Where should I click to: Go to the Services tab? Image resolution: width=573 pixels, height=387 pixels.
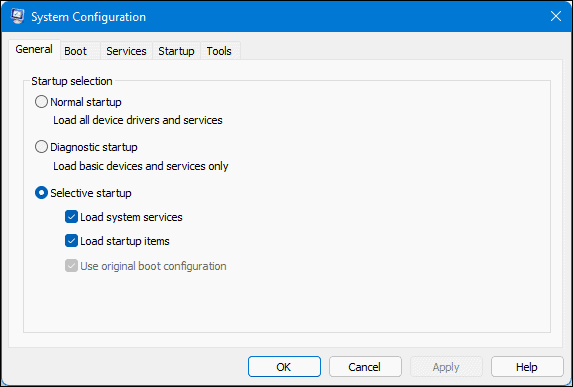[126, 51]
